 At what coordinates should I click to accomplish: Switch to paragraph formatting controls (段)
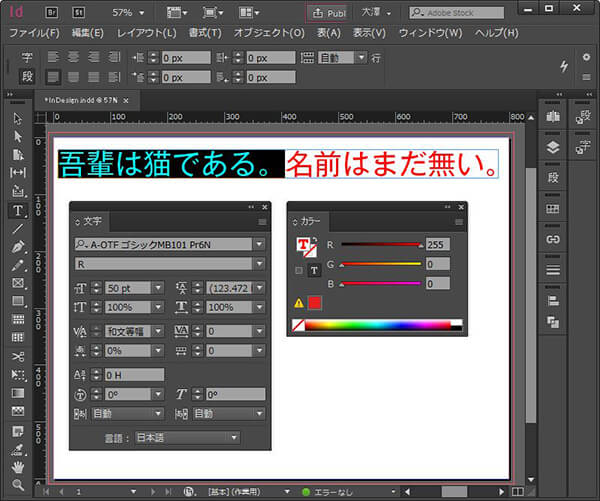pyautogui.click(x=27, y=77)
